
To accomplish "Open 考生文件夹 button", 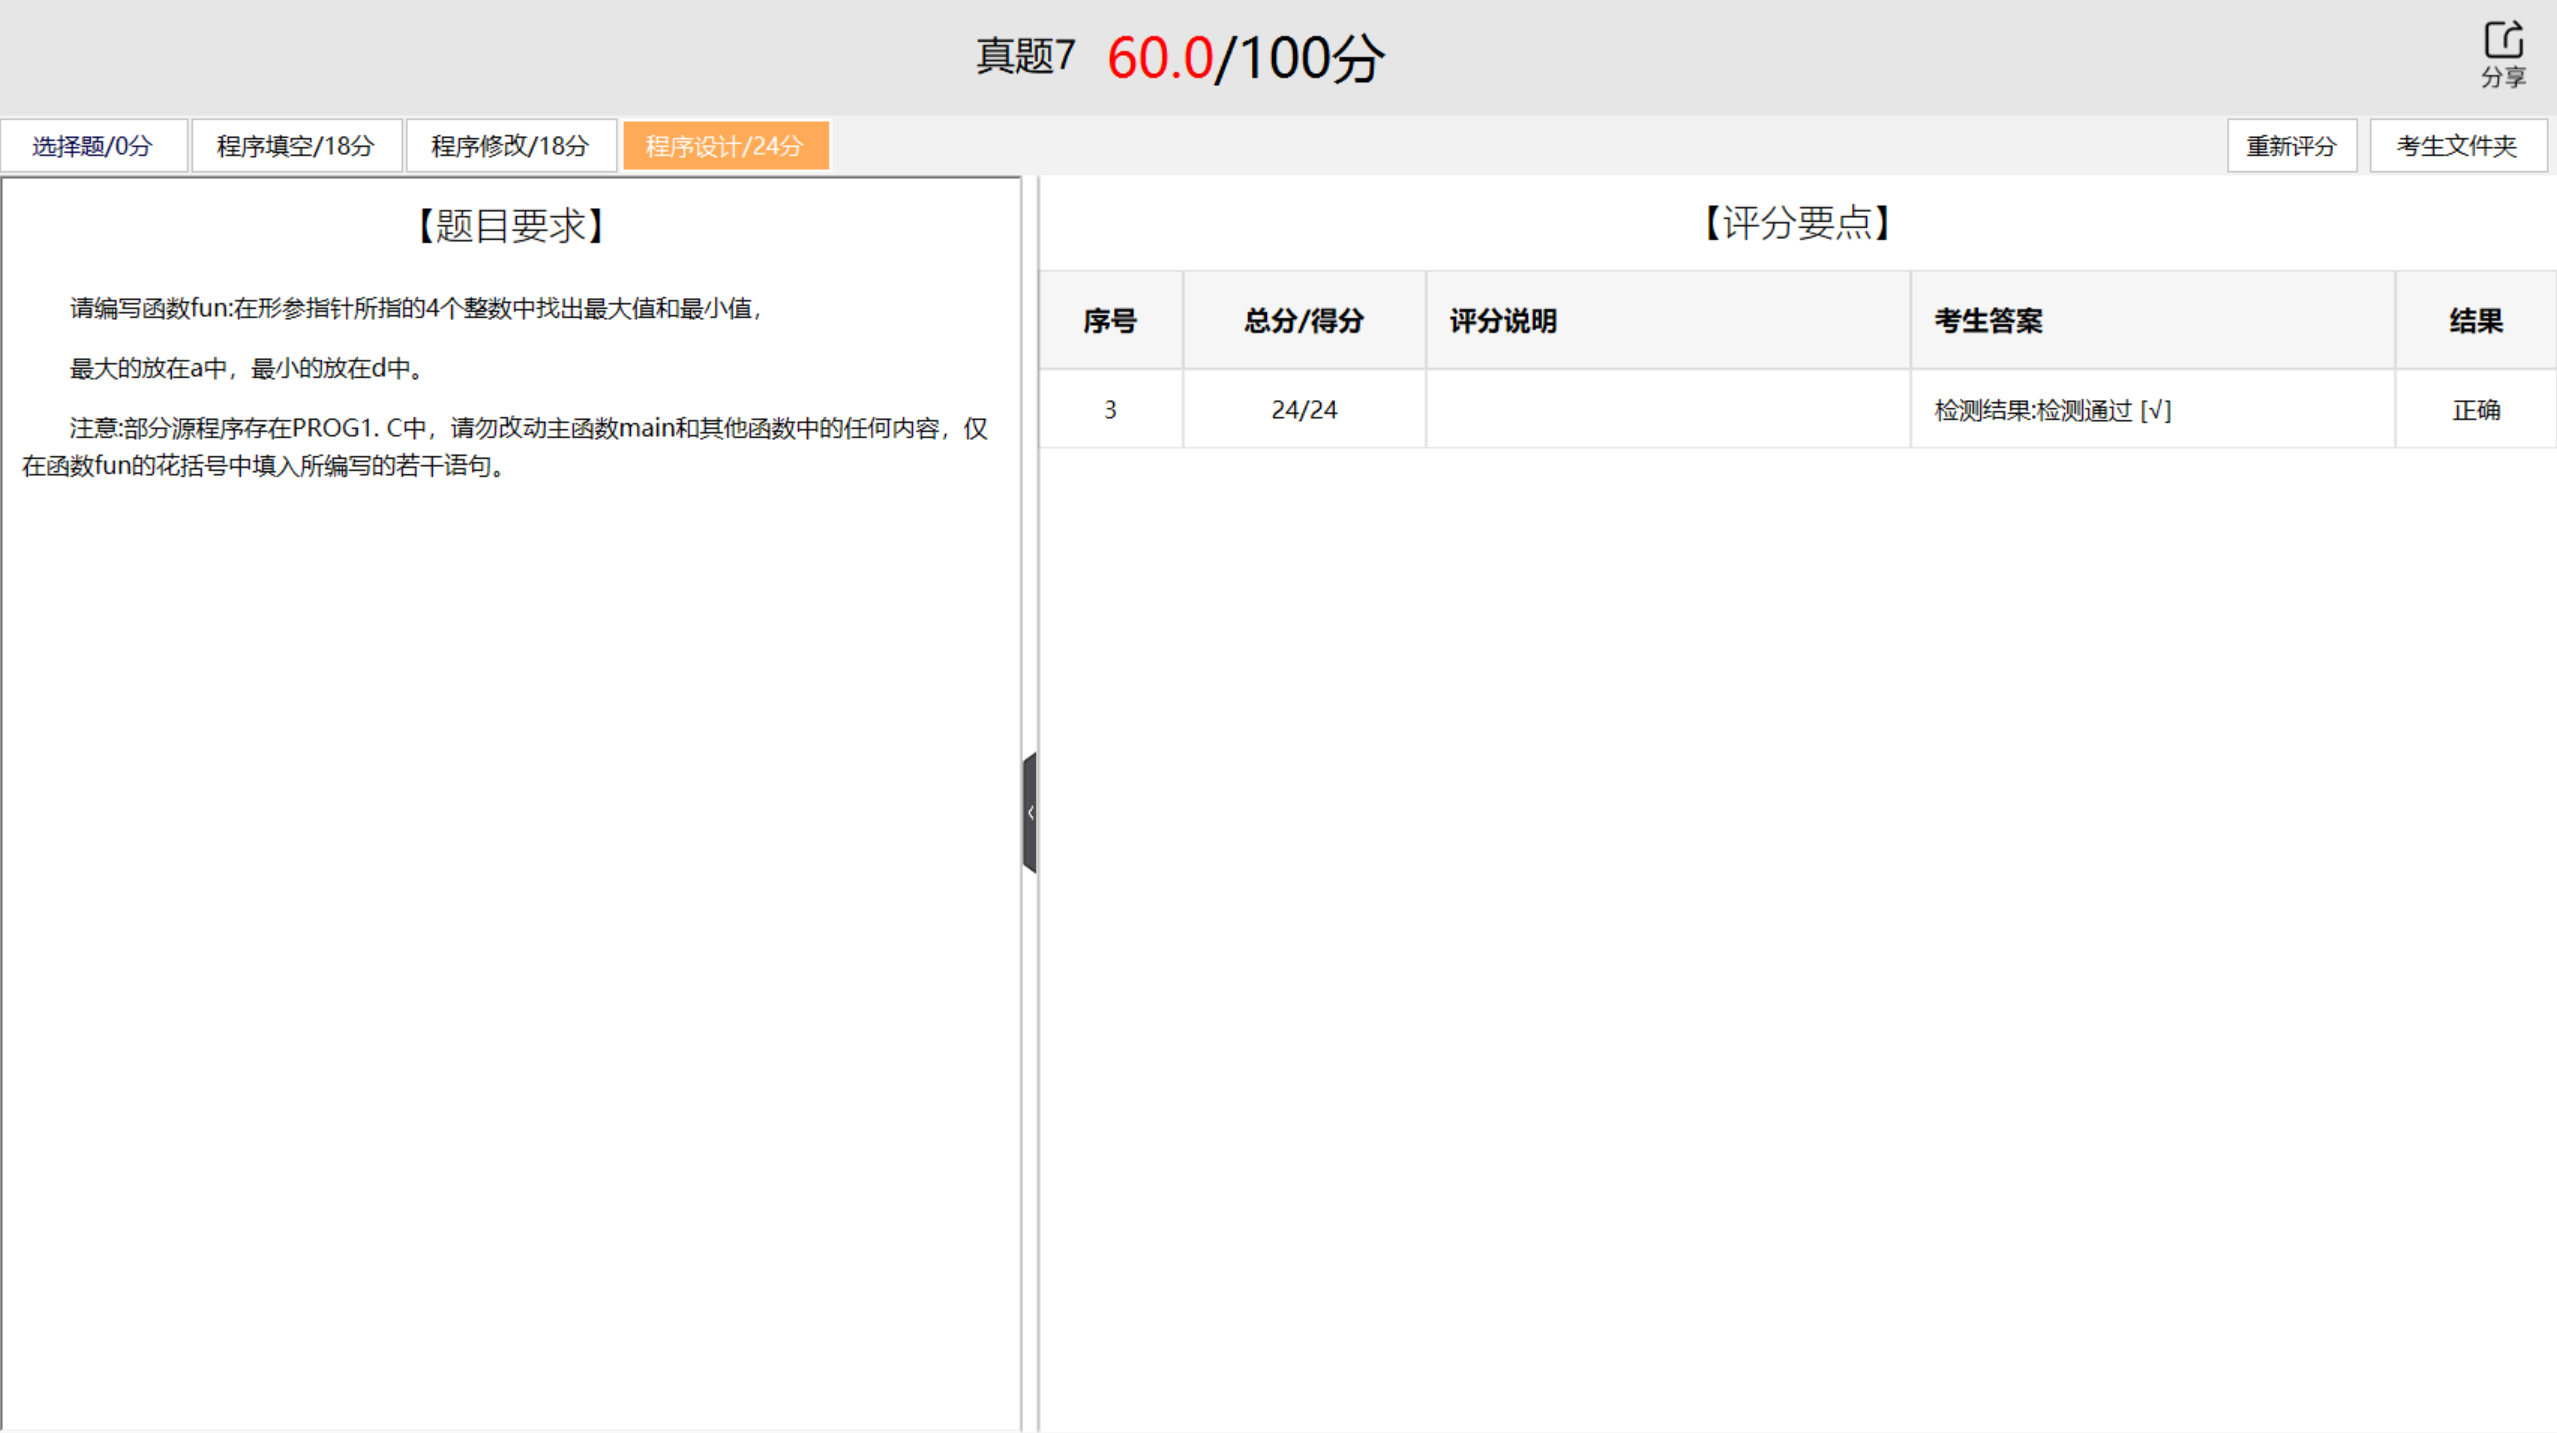I will click(x=2457, y=146).
